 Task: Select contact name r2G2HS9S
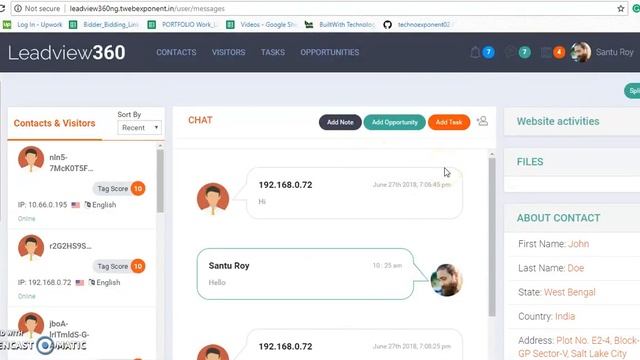click(70, 246)
